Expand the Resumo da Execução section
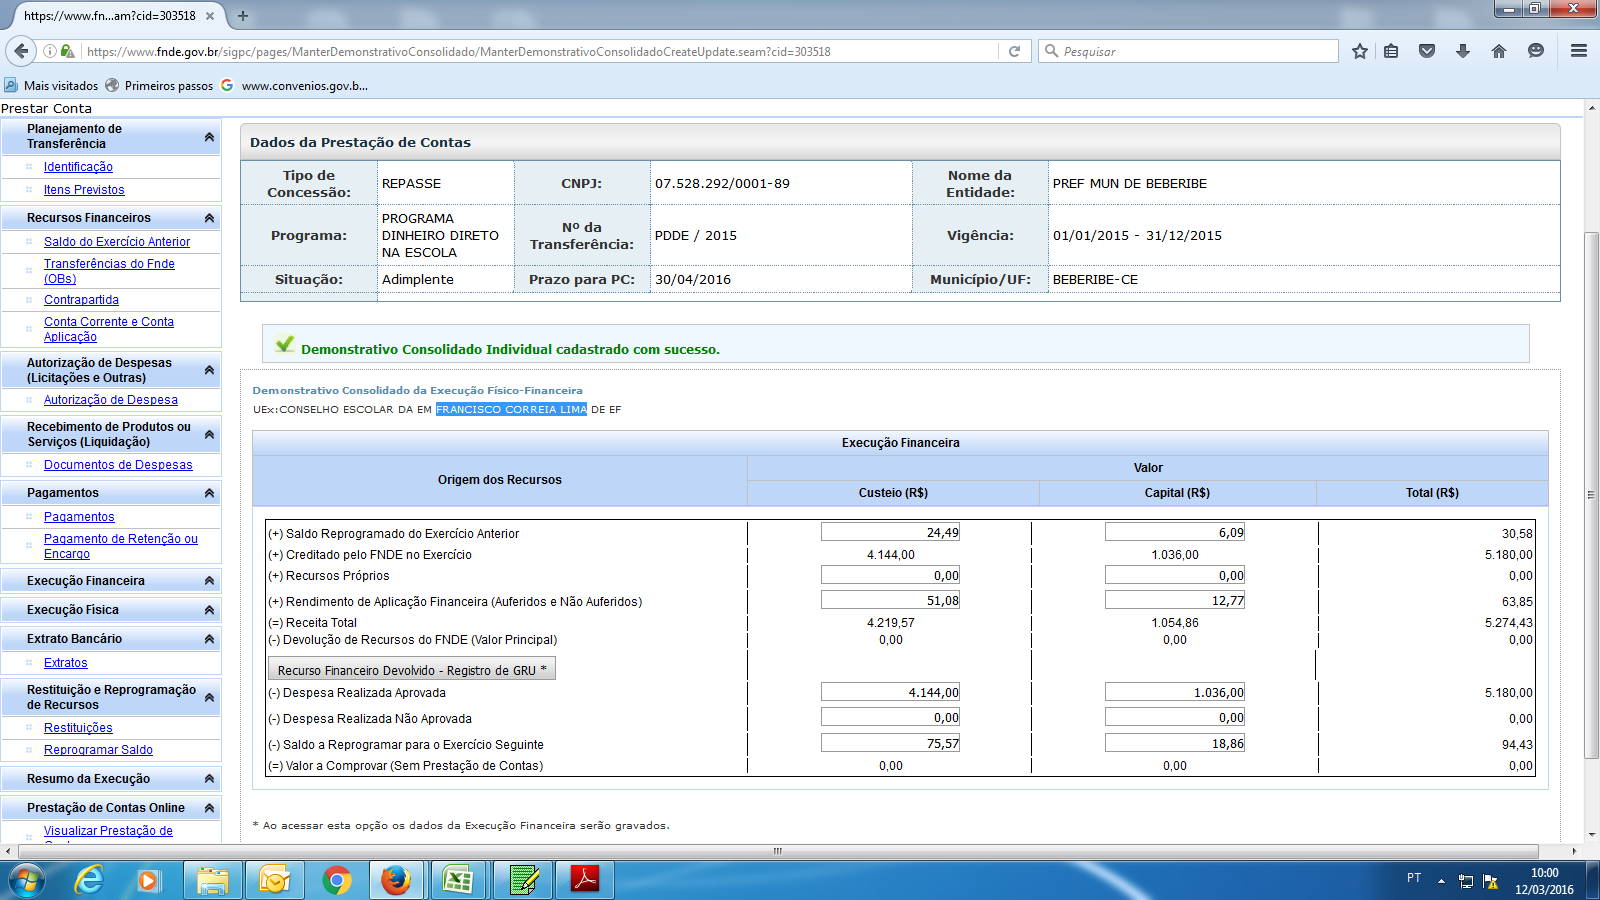The width and height of the screenshot is (1600, 900). point(209,779)
